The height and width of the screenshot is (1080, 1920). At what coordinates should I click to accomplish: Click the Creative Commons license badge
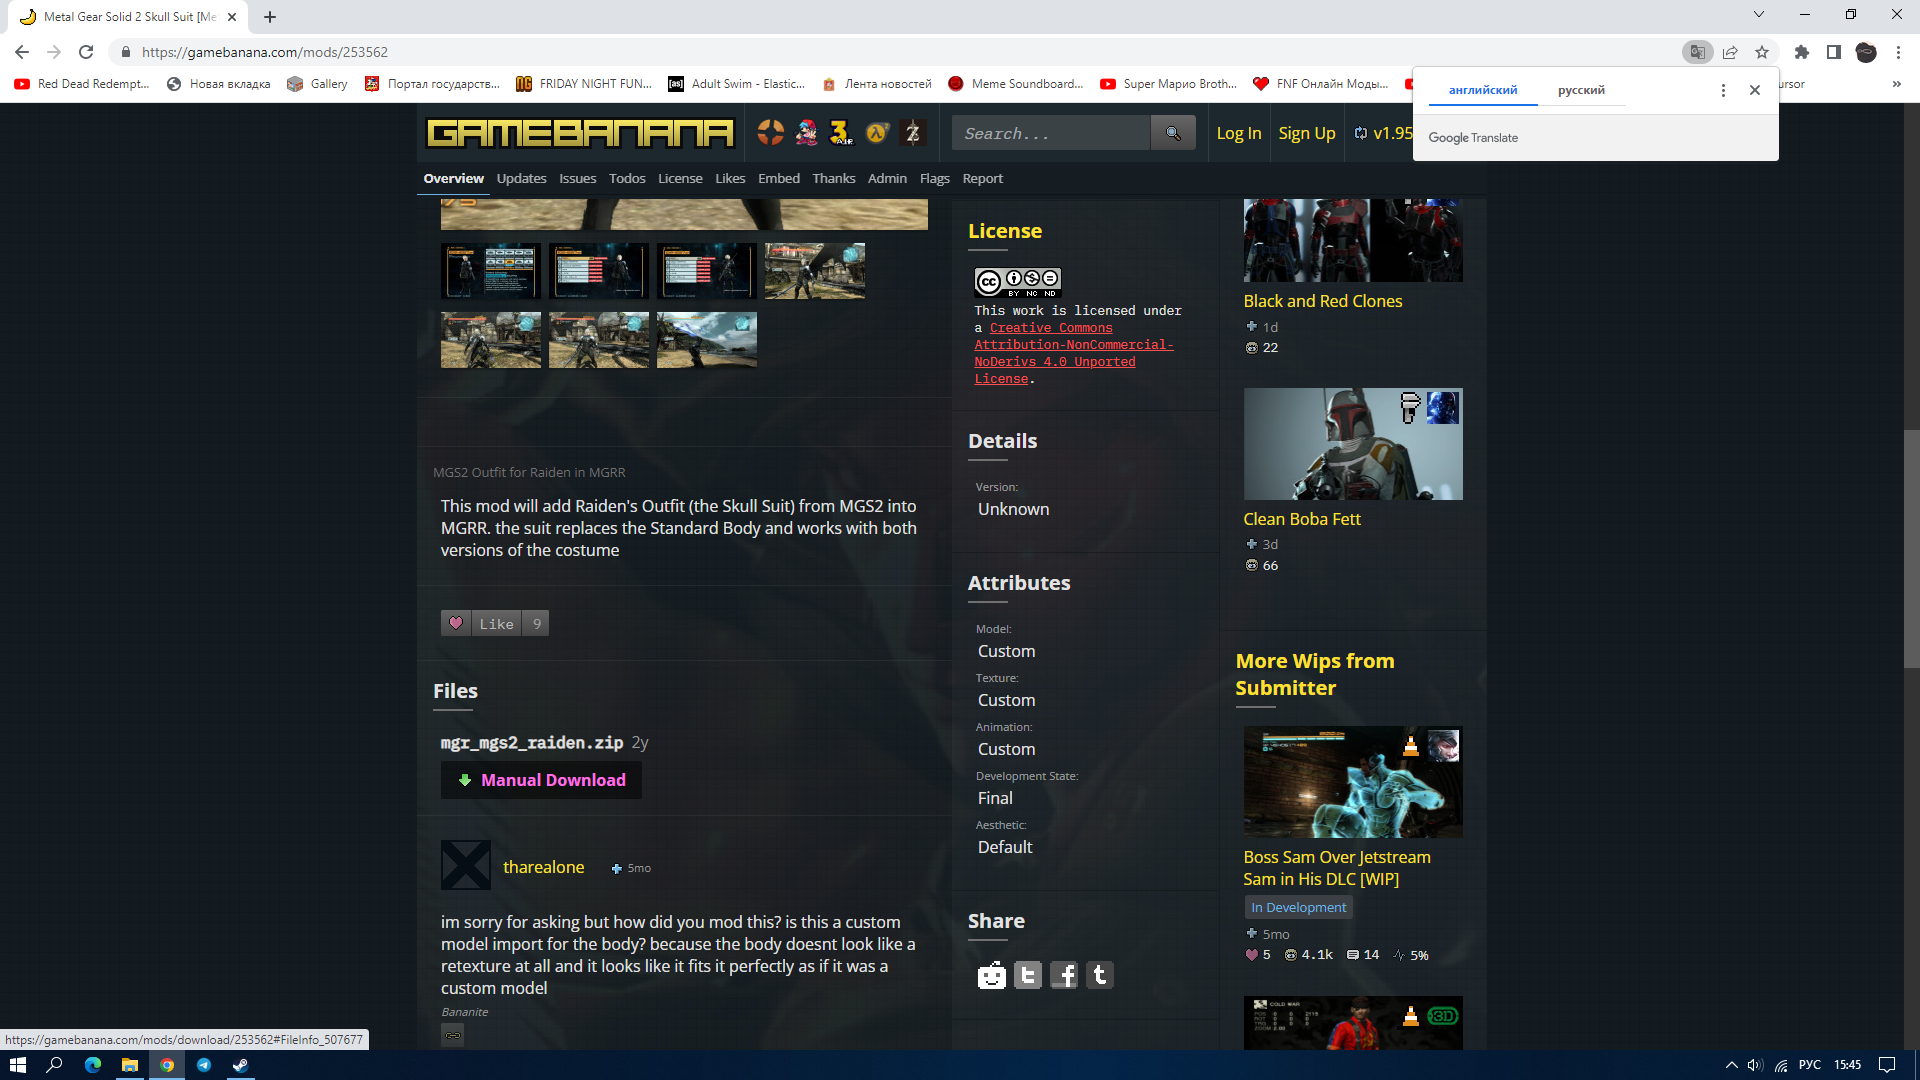point(1018,282)
